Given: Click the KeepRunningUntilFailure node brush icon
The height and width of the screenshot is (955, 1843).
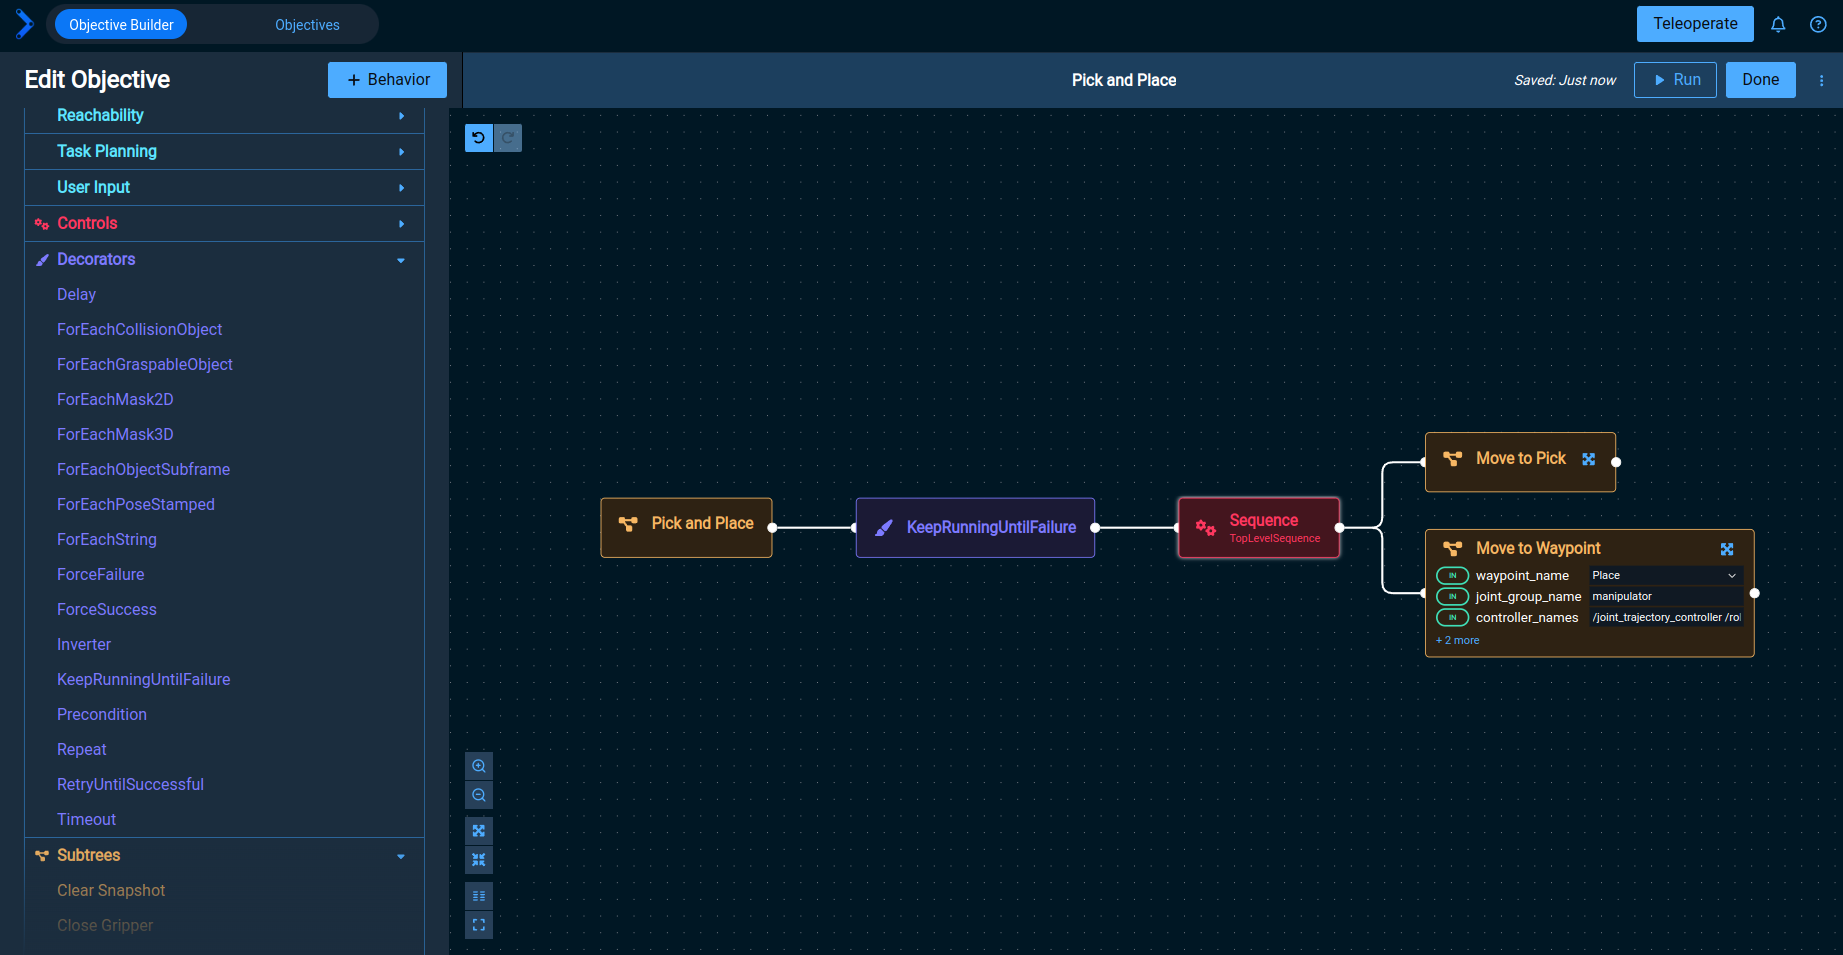Looking at the screenshot, I should point(884,528).
